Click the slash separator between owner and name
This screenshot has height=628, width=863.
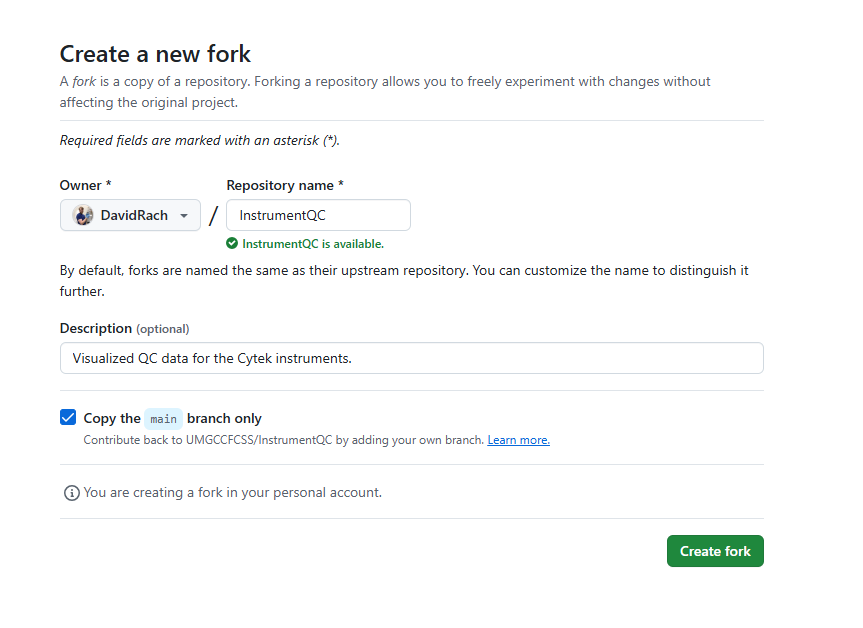(x=213, y=216)
